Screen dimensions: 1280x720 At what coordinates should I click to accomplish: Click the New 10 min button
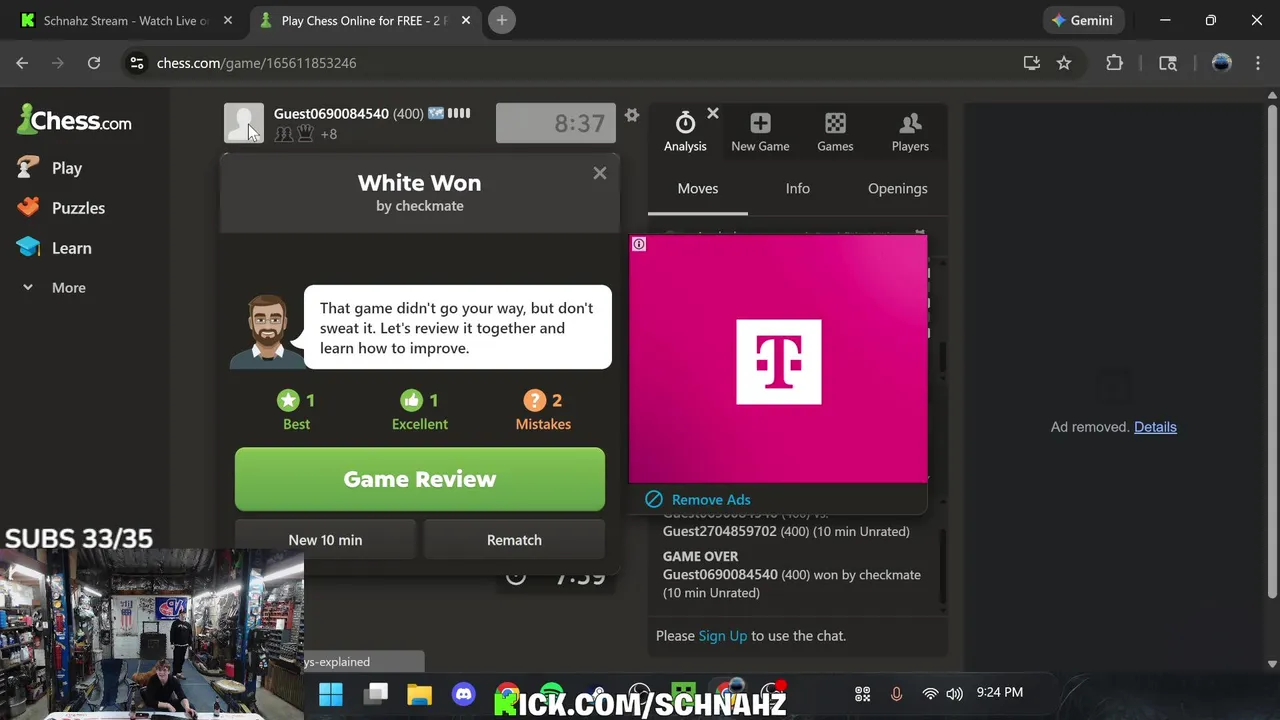(325, 540)
